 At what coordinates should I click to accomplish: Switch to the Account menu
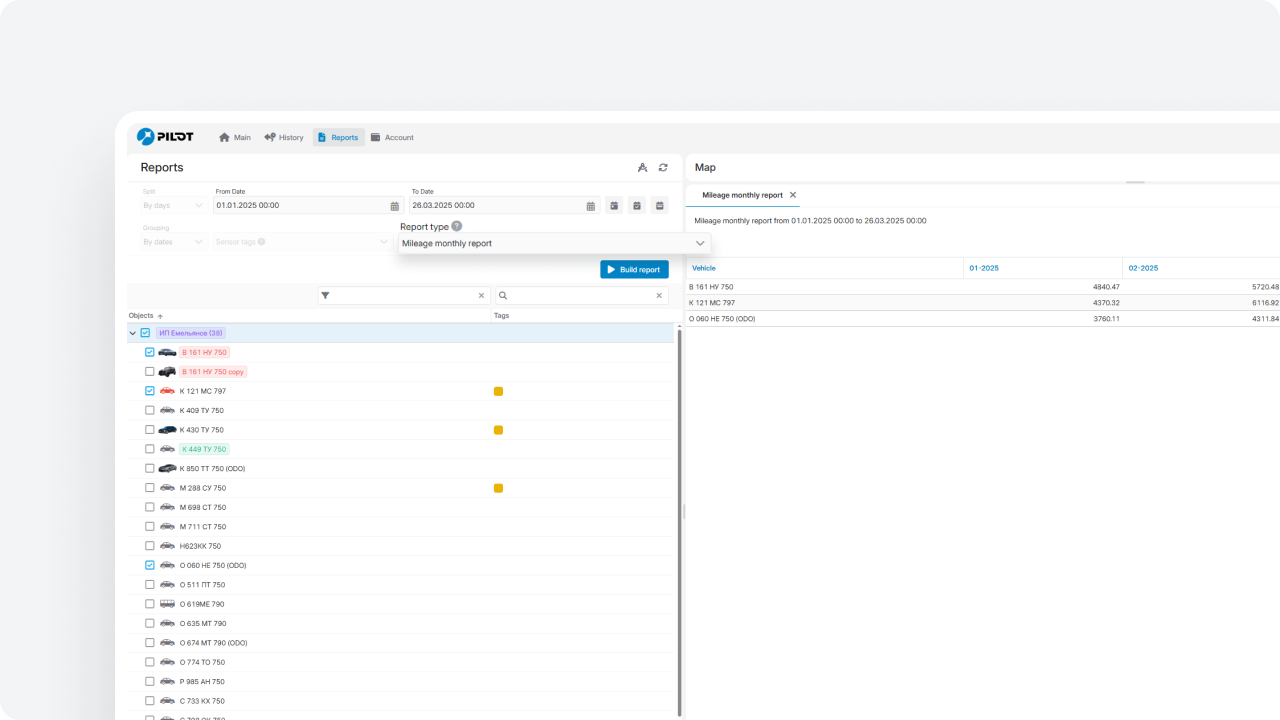coord(392,138)
